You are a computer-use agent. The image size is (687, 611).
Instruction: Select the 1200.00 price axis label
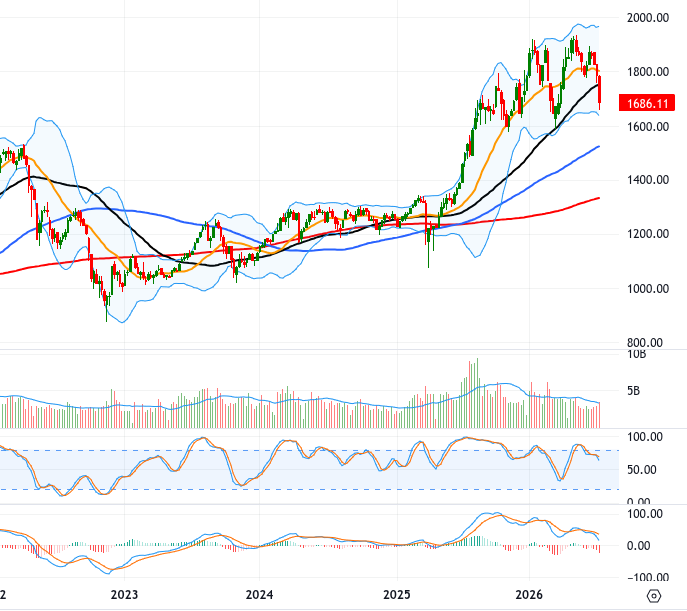click(x=648, y=233)
